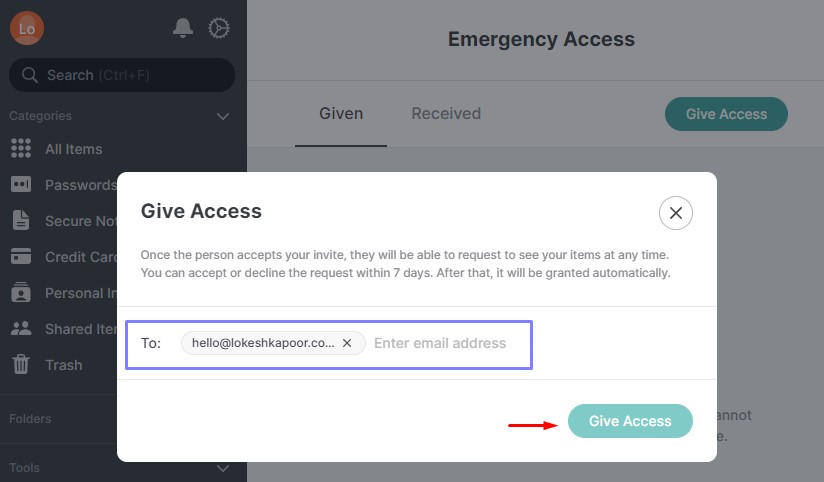Click the Personal Info icon
The image size is (824, 482).
(21, 293)
